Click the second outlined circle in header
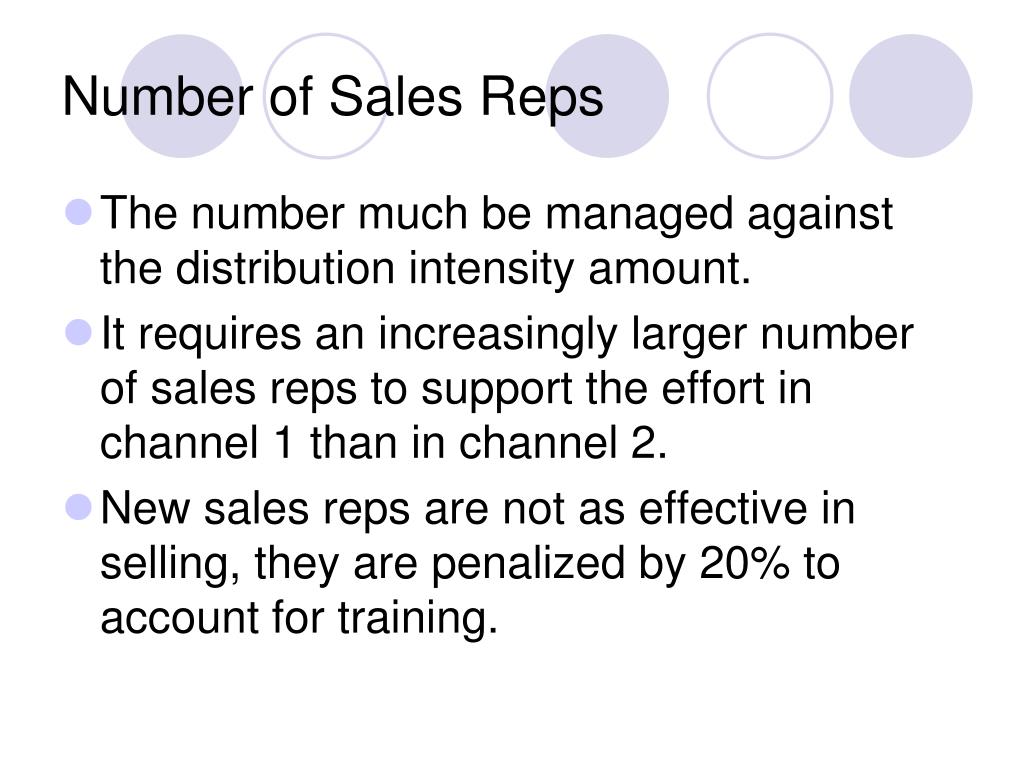The width and height of the screenshot is (1024, 768). coord(770,96)
